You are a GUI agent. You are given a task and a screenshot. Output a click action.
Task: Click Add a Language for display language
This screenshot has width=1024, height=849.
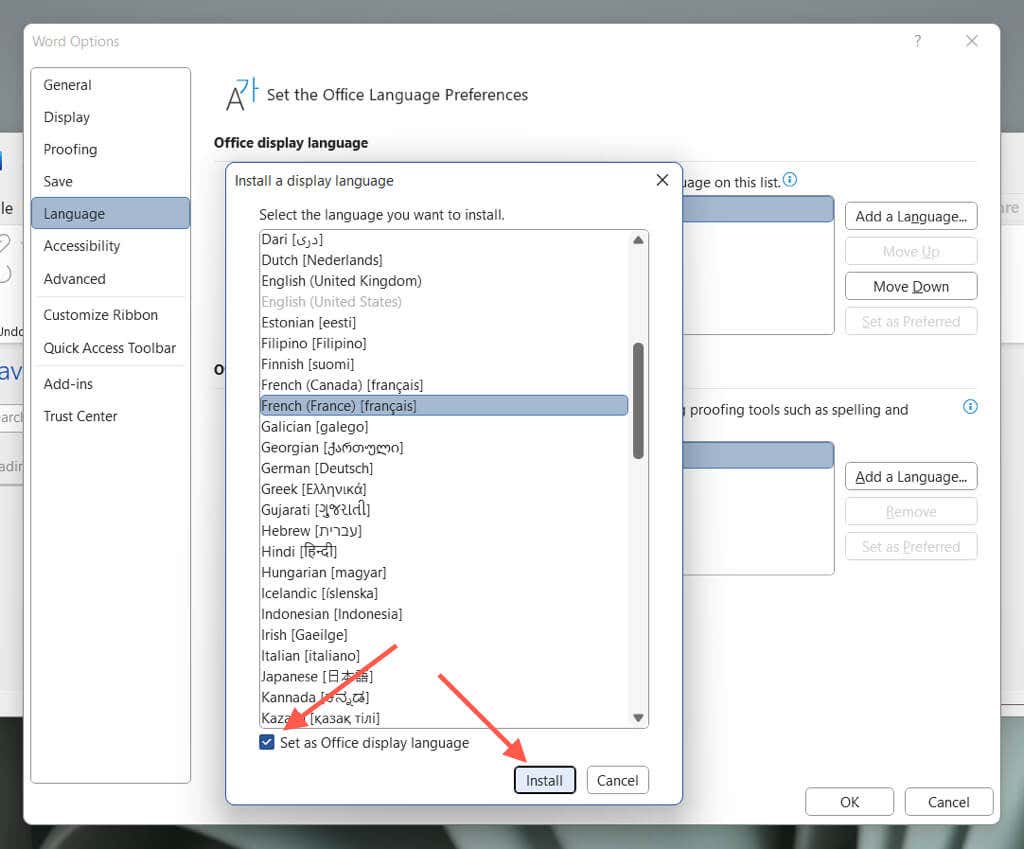tap(911, 216)
